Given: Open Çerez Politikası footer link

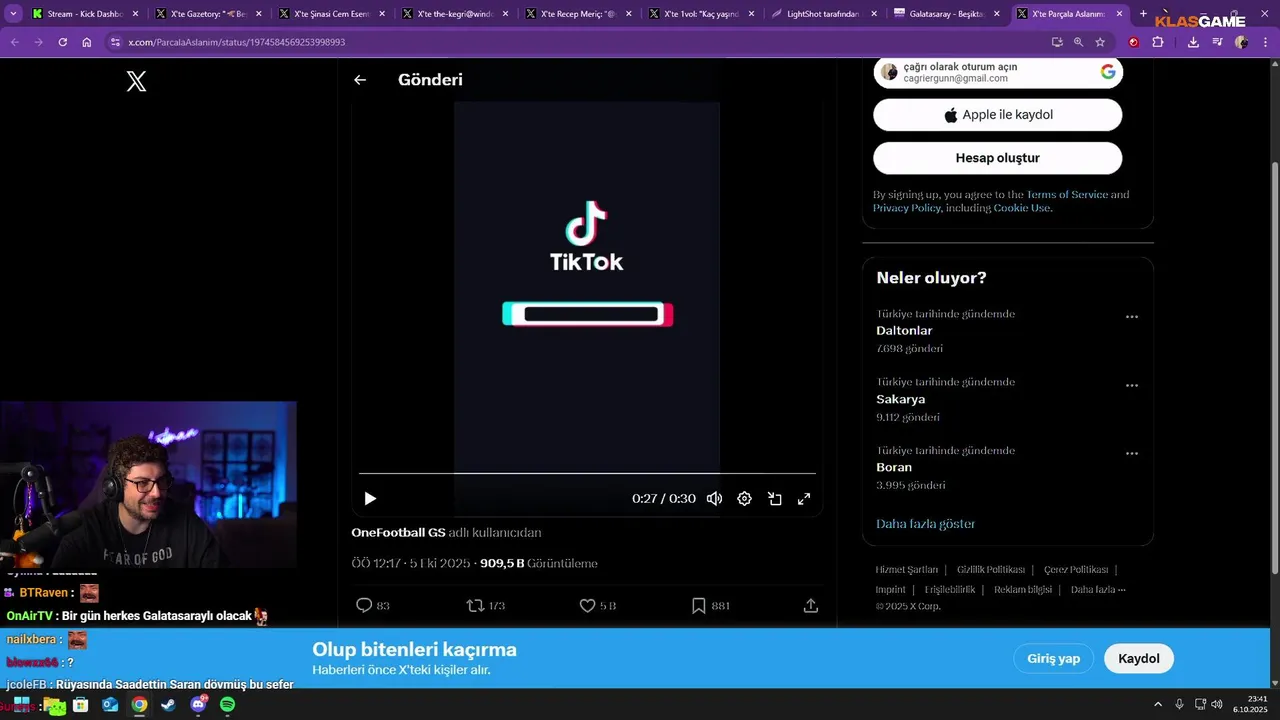Looking at the screenshot, I should coord(1076,570).
